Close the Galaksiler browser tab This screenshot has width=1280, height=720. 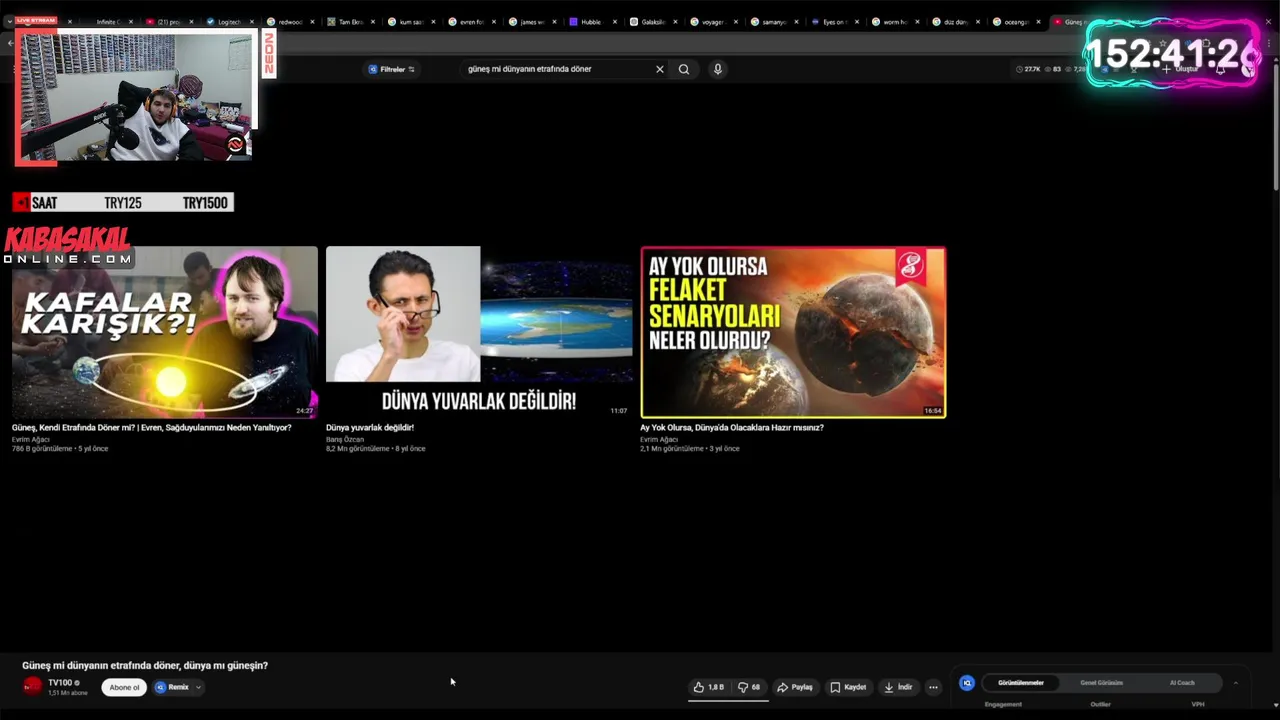coord(676,21)
